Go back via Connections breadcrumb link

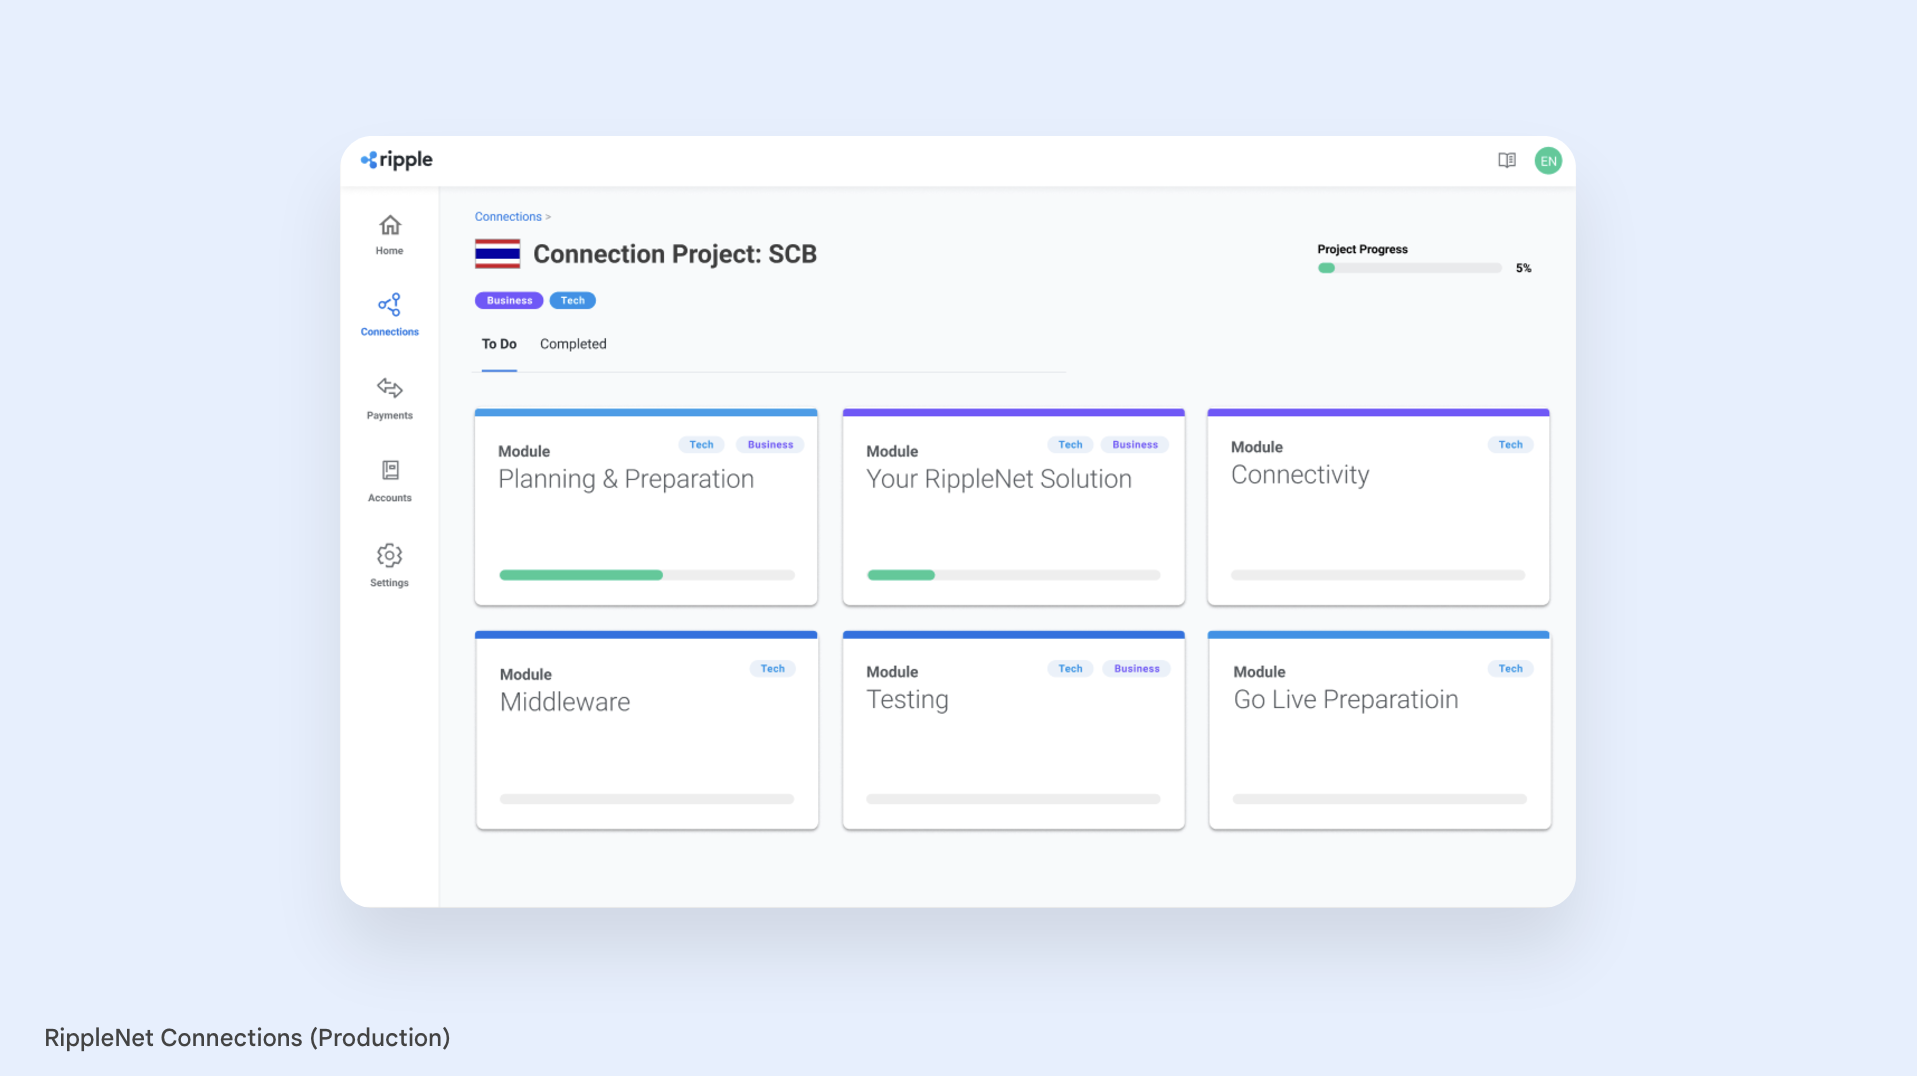[508, 217]
